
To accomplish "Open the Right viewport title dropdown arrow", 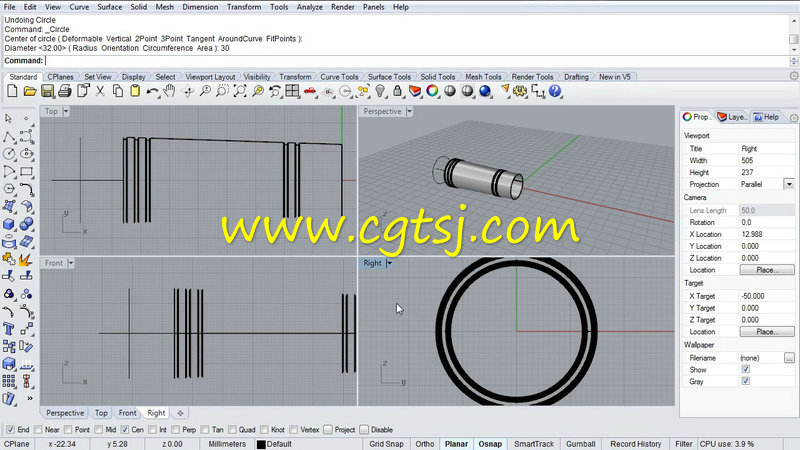I will tap(389, 263).
